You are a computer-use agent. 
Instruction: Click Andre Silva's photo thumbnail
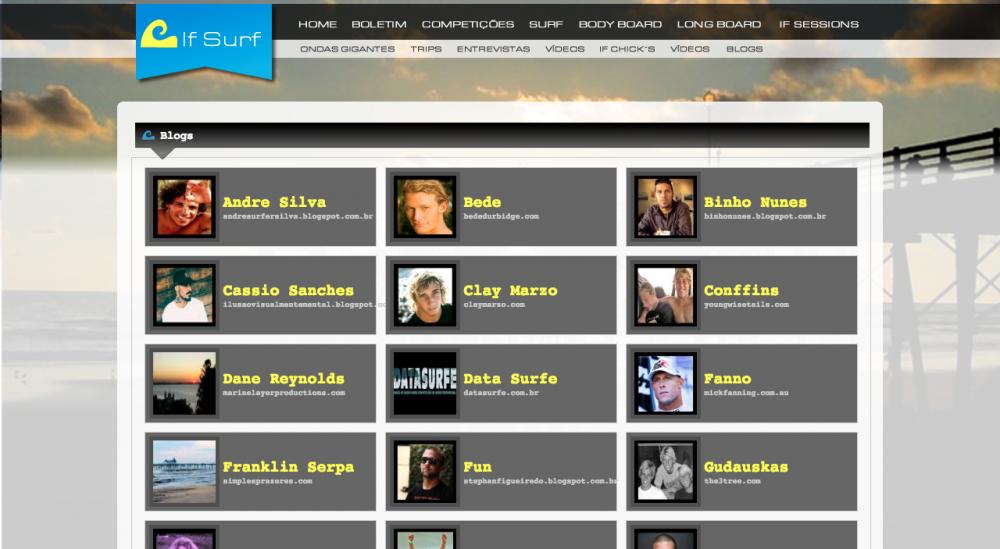coord(184,207)
